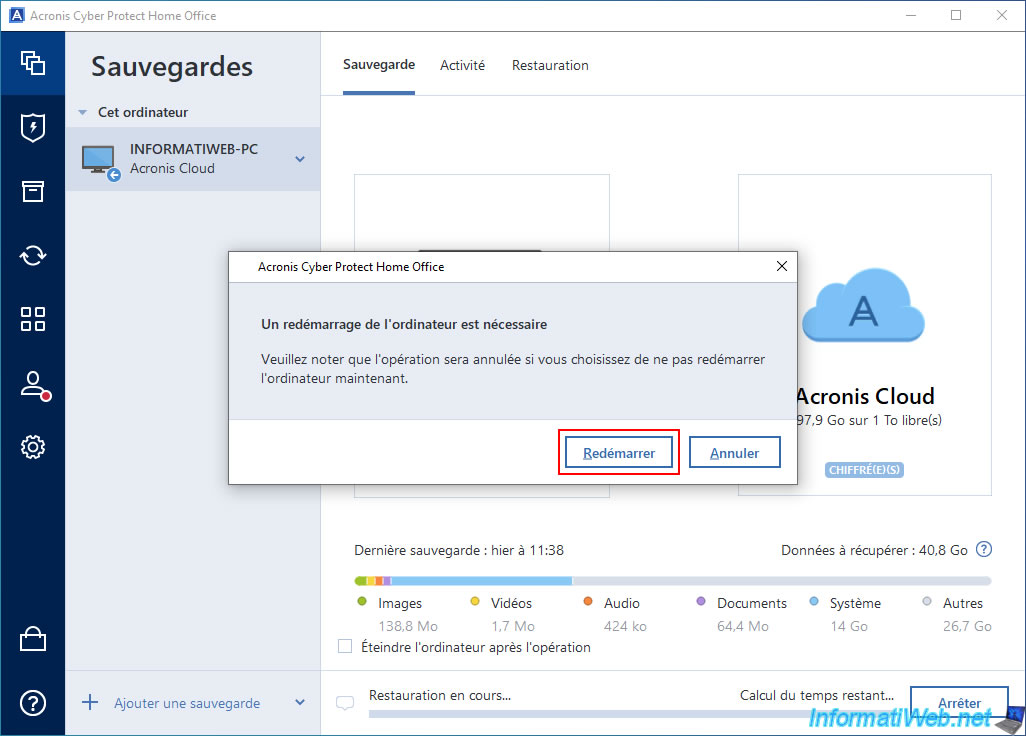
Task: Click the grey Autres legend dot
Action: [x=927, y=601]
